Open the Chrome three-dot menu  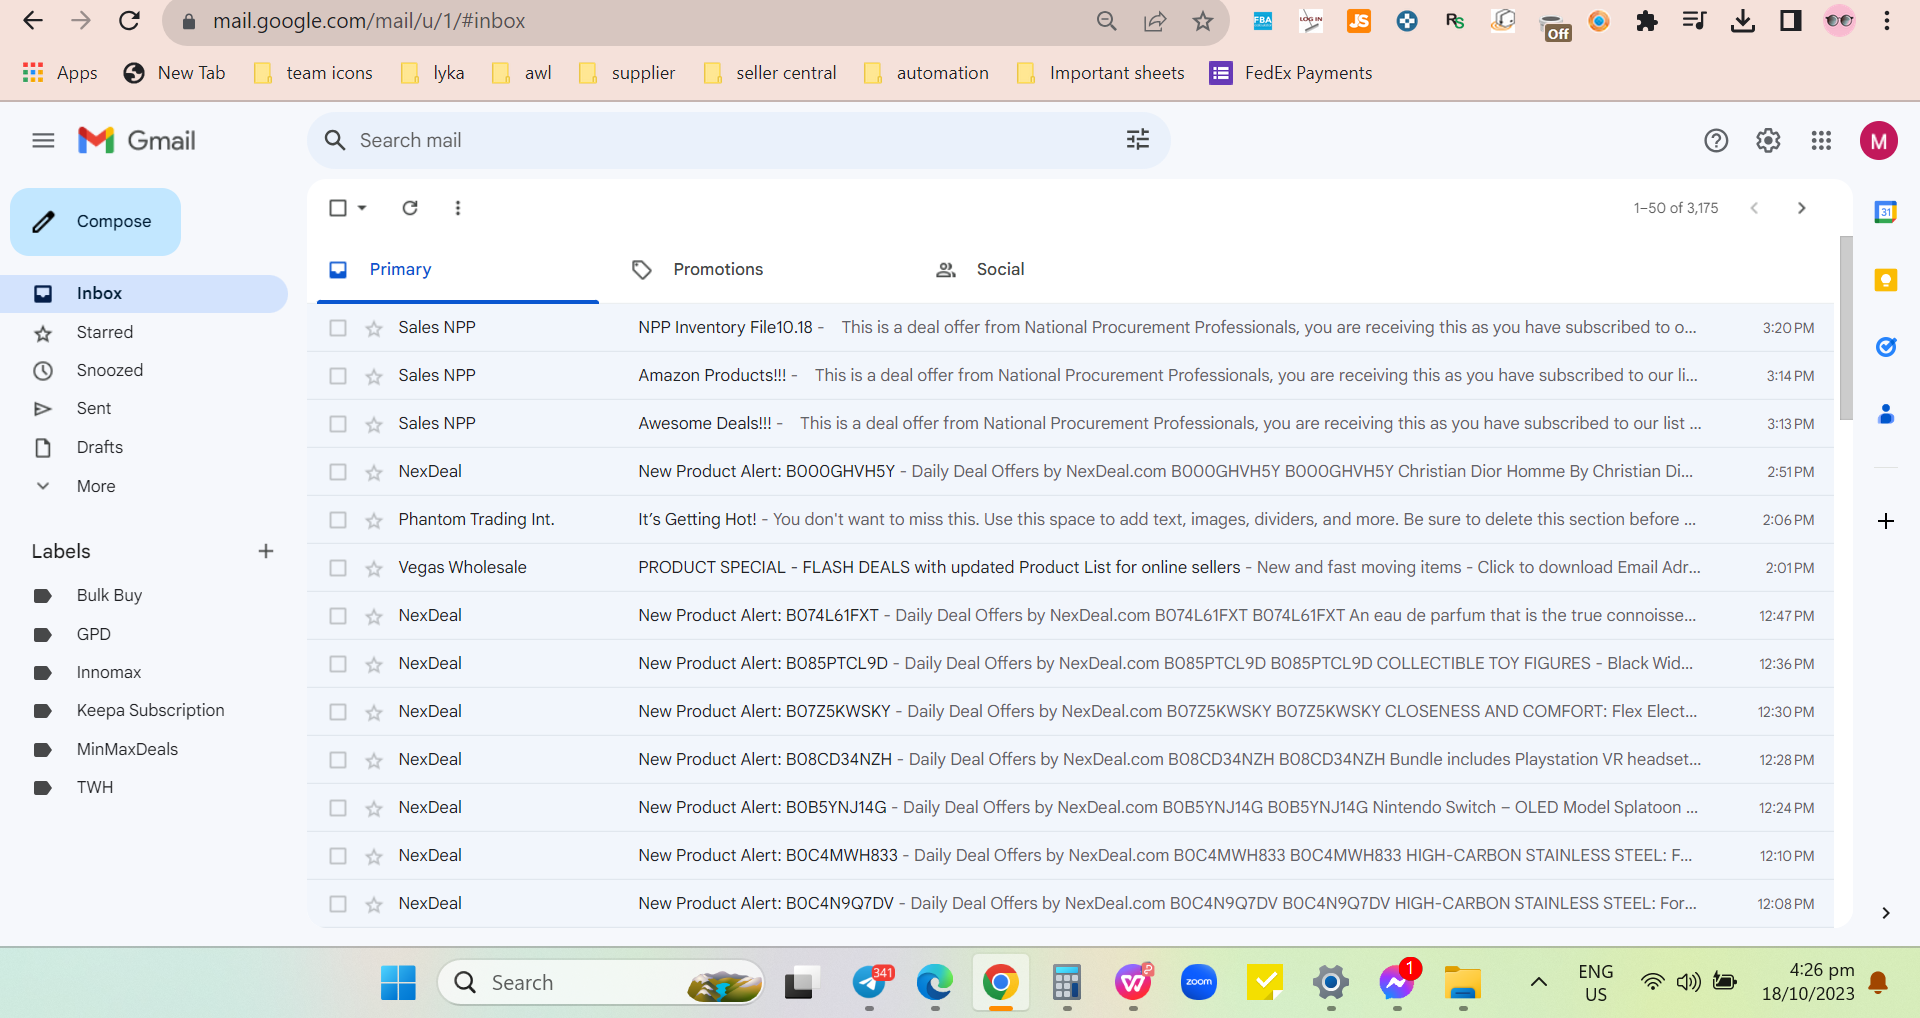pos(1887,21)
